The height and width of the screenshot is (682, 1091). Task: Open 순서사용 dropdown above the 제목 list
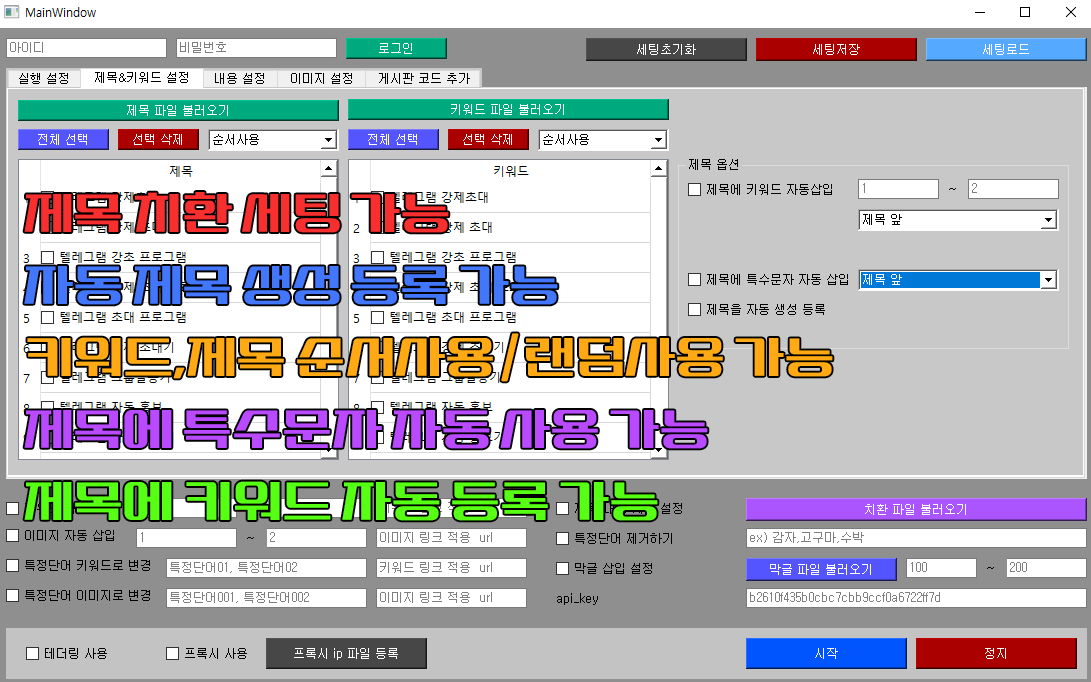[x=272, y=140]
